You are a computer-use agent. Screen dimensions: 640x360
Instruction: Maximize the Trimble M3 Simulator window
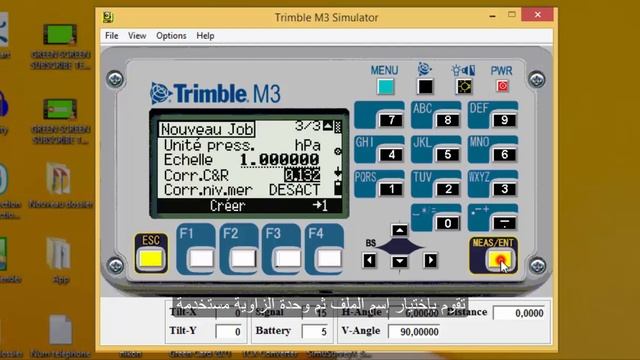(512, 15)
